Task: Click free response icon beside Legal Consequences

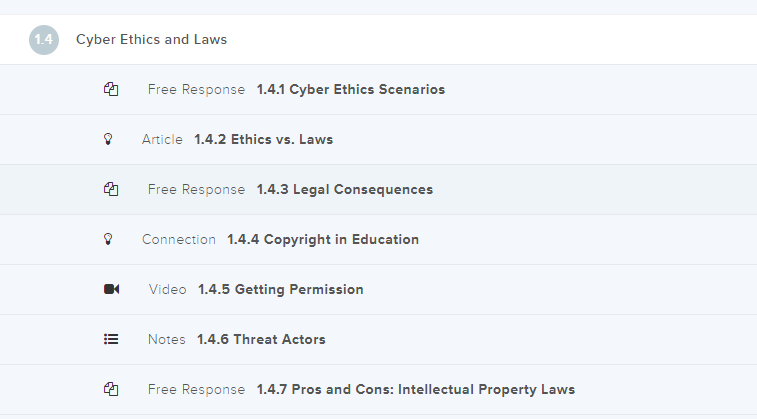Action: [111, 190]
